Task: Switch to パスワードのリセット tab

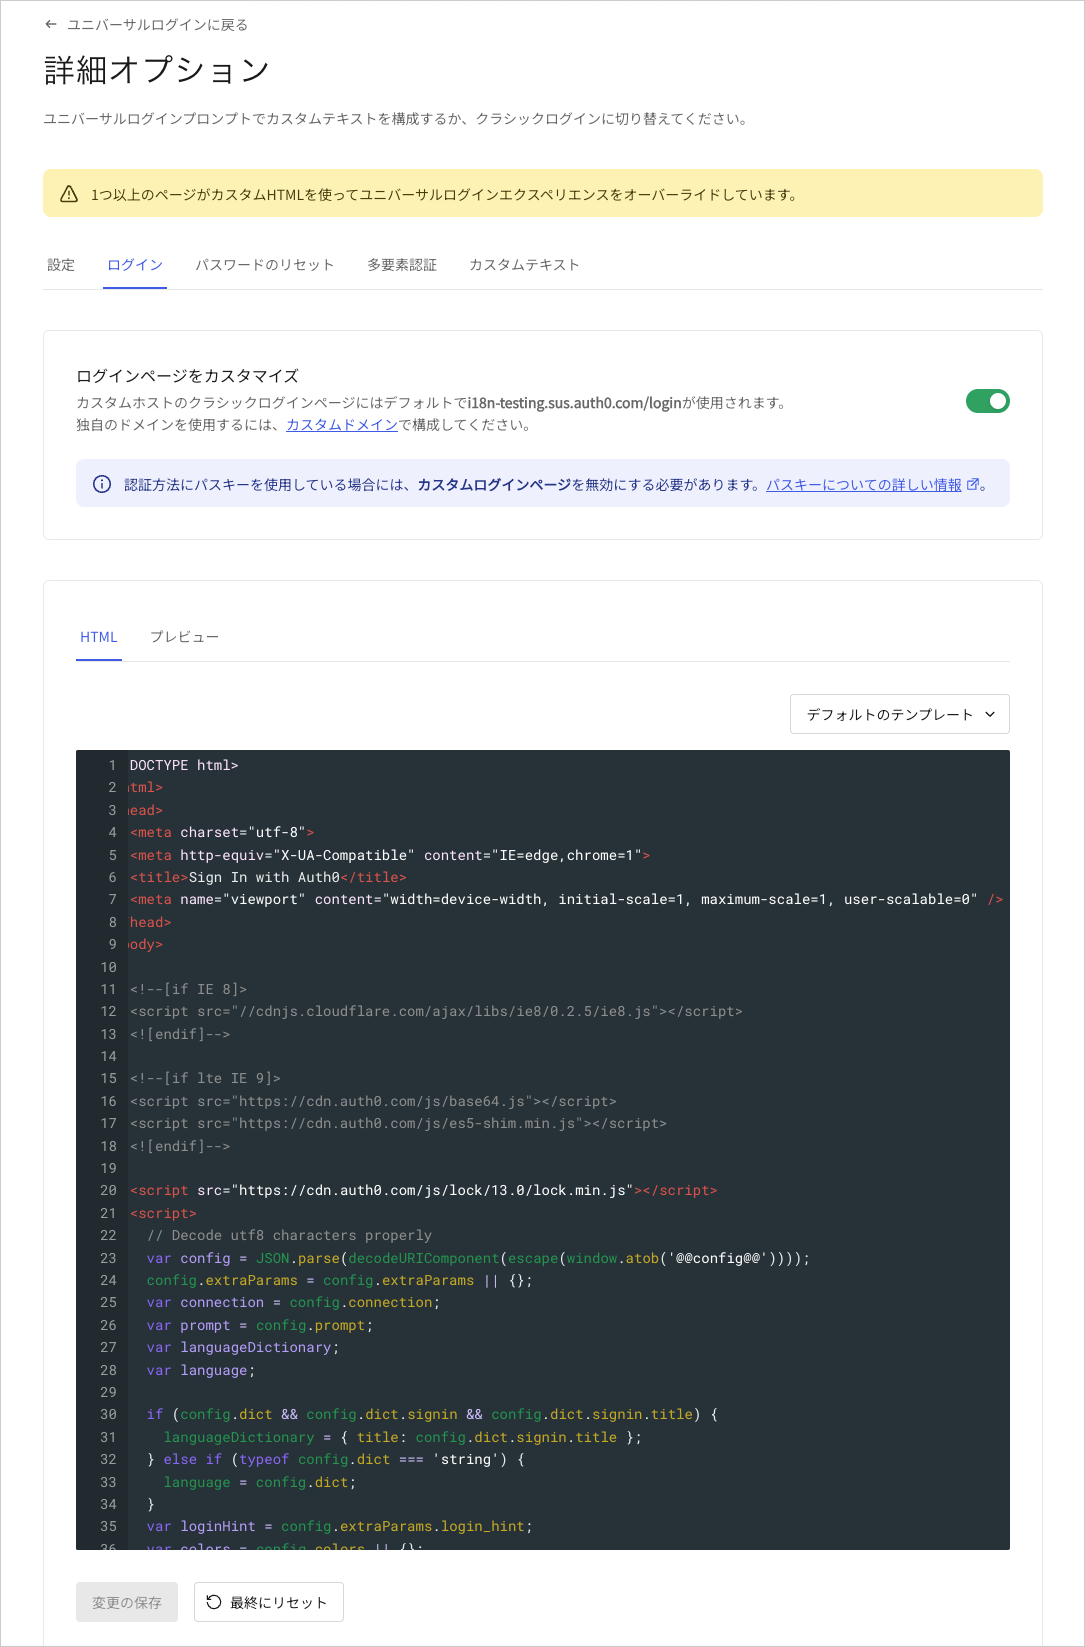Action: click(265, 265)
